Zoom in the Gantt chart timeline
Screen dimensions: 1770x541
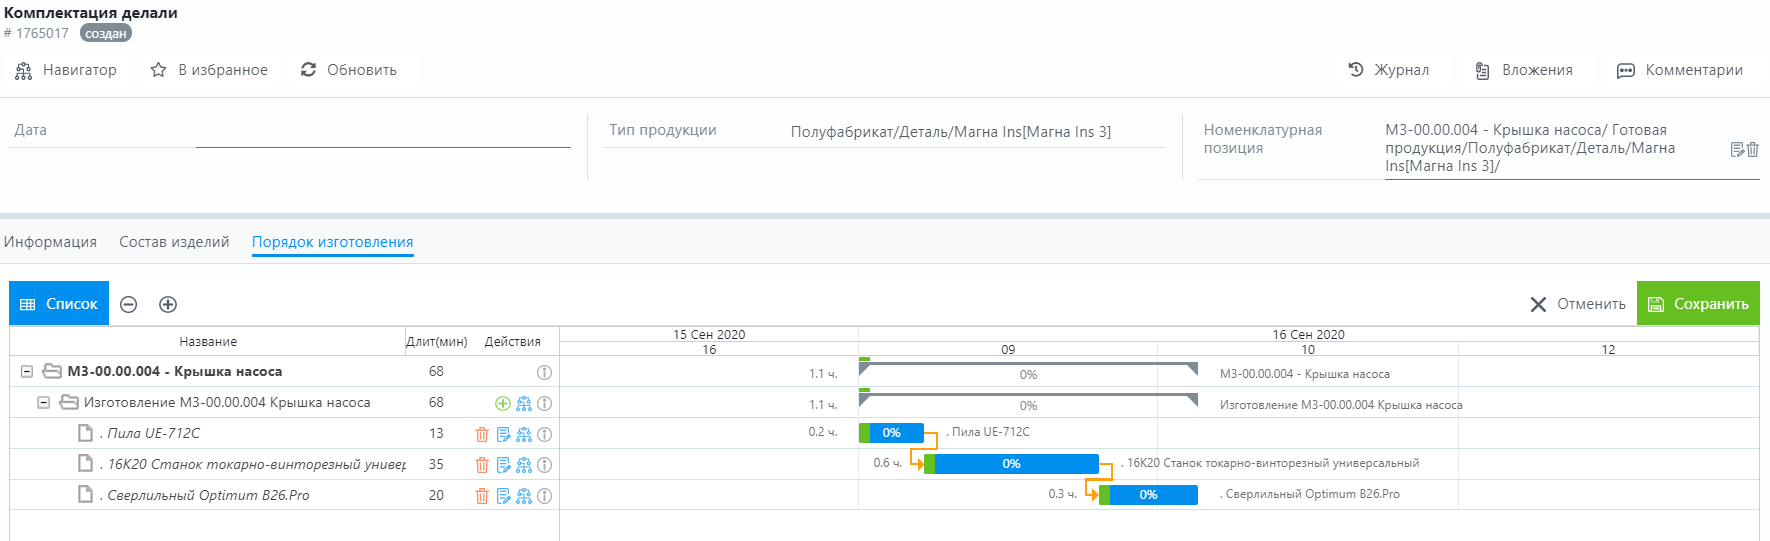pos(168,304)
